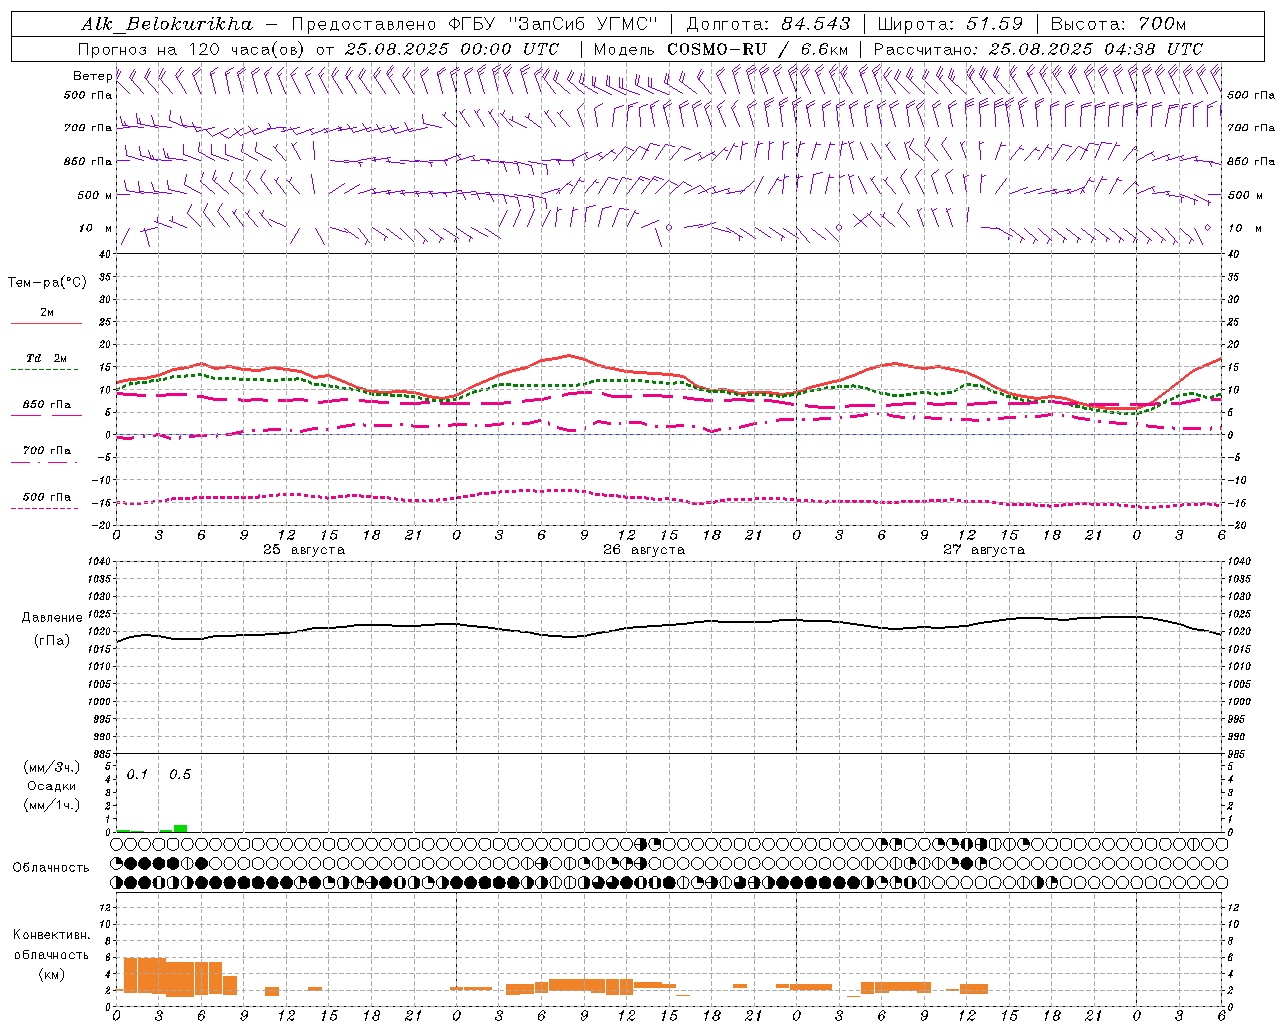Click the 'Широта: 51.59' latitude field

tap(950, 24)
